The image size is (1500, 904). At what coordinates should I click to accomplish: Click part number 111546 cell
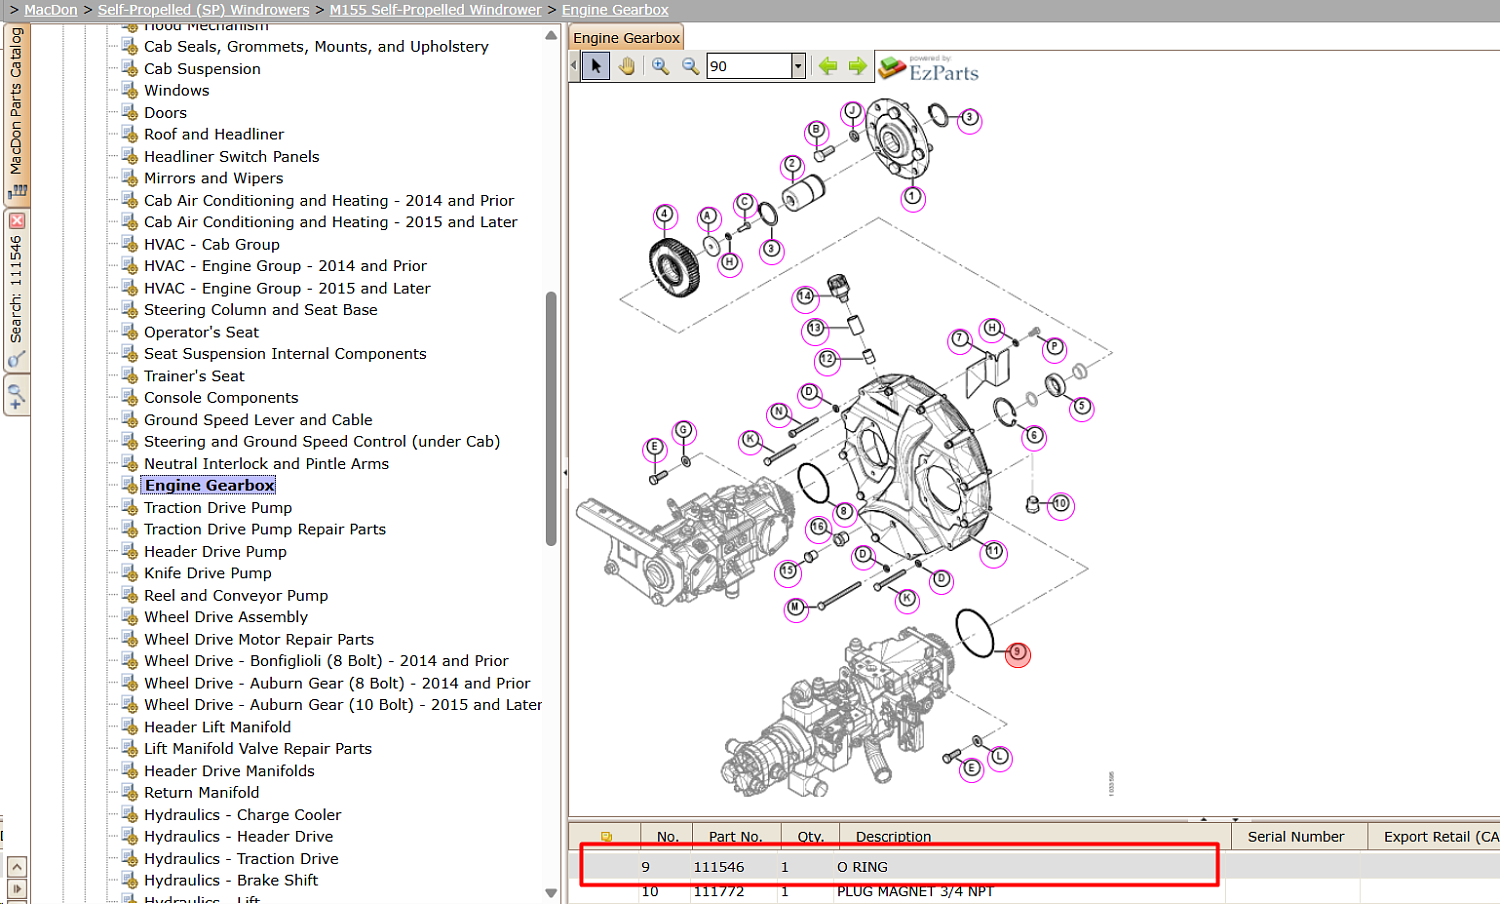click(719, 867)
